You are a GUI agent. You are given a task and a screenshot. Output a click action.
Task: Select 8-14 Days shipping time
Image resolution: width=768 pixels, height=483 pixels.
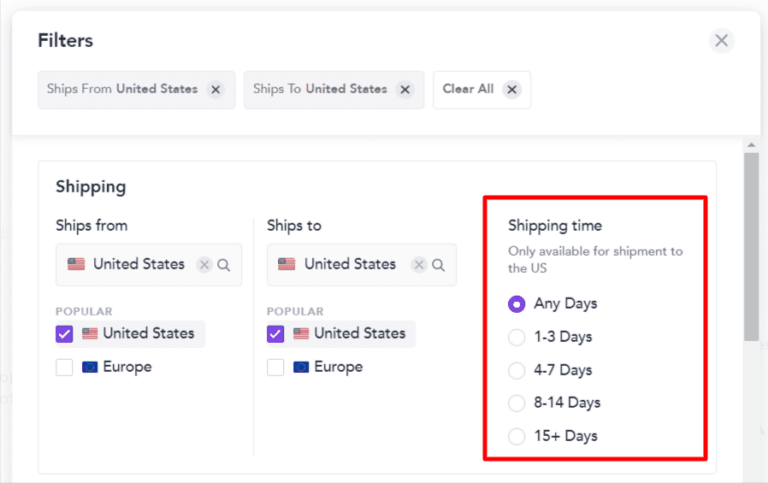516,403
